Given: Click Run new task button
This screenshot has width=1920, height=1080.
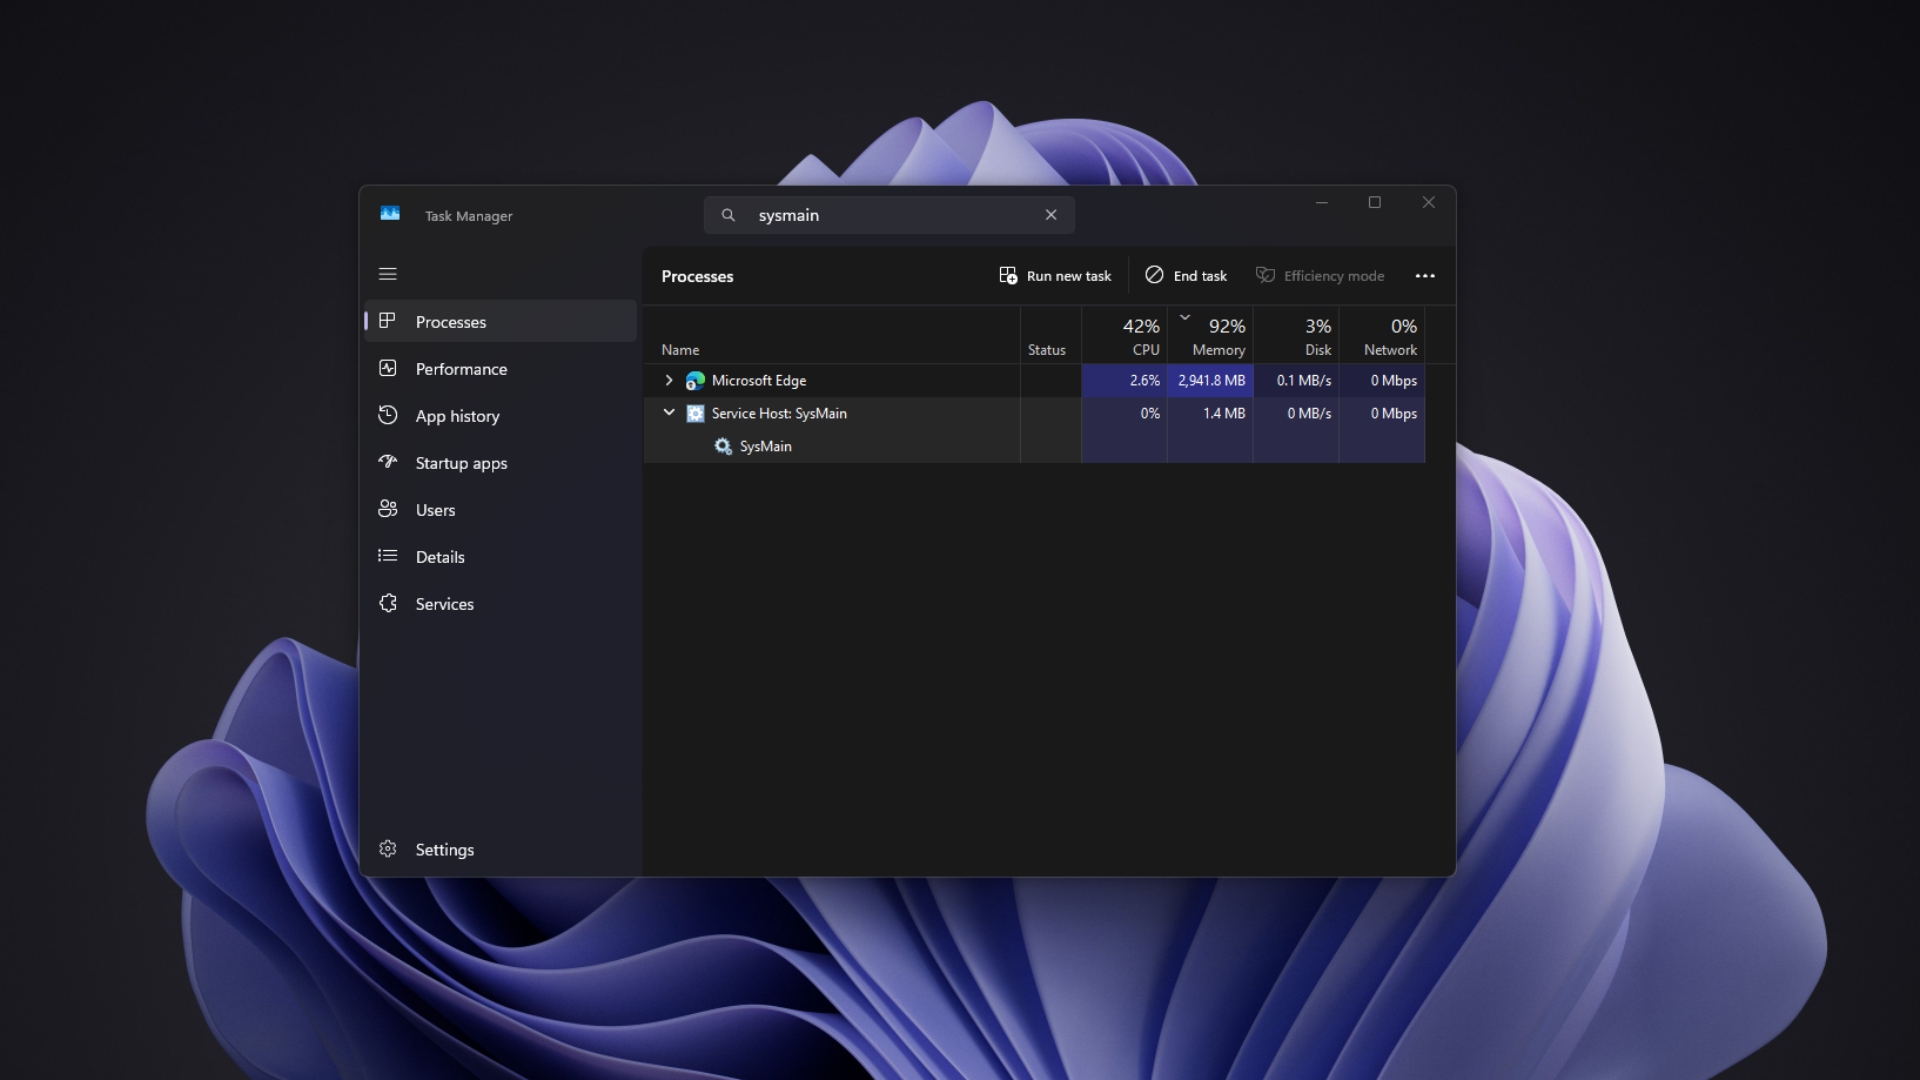Looking at the screenshot, I should point(1055,276).
